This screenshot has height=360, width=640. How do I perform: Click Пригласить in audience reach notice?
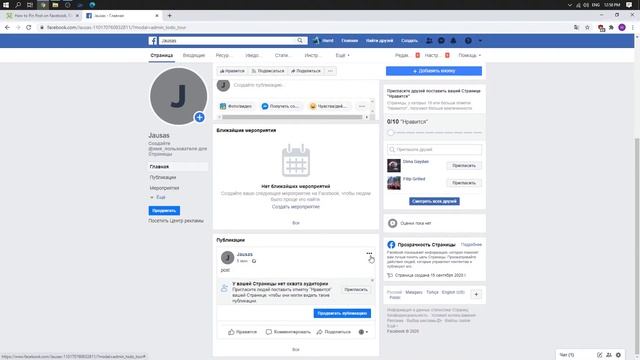pyautogui.click(x=356, y=289)
